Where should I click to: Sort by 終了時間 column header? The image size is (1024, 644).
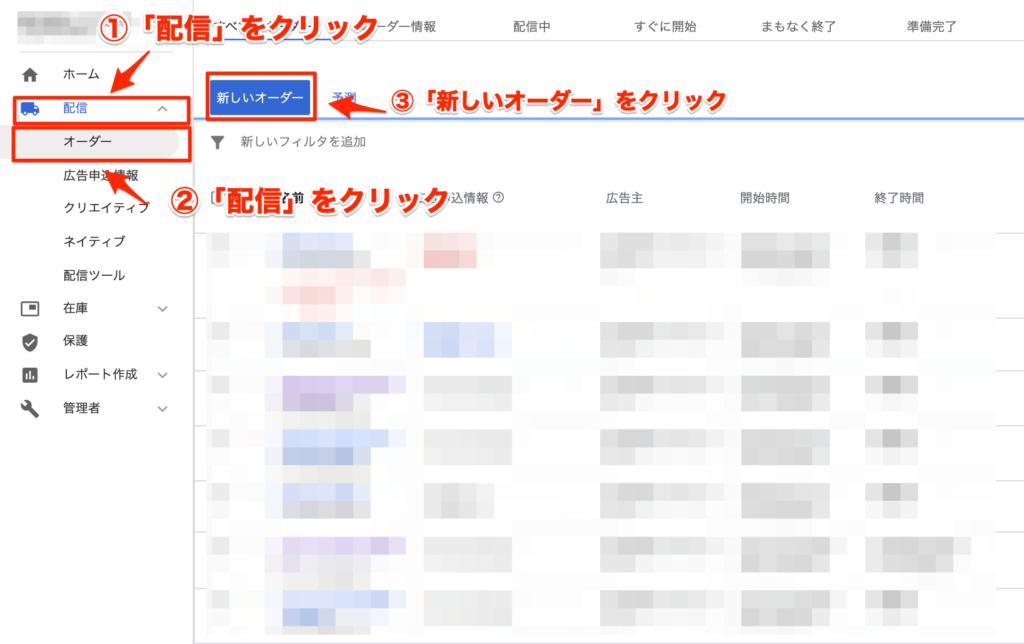[899, 198]
